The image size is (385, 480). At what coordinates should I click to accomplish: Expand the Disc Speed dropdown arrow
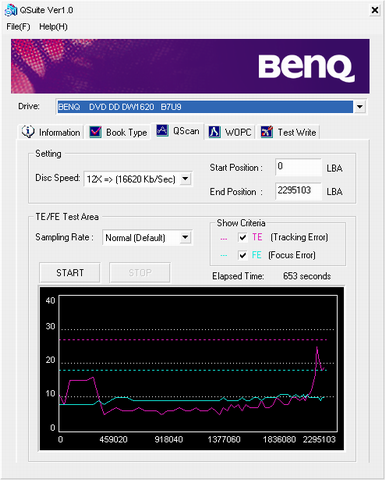pos(185,179)
